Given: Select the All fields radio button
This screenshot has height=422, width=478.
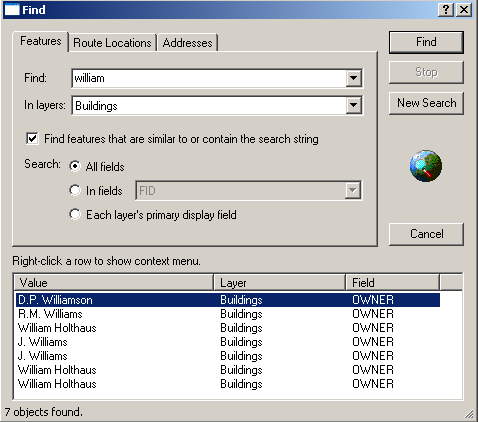Looking at the screenshot, I should (x=75, y=166).
